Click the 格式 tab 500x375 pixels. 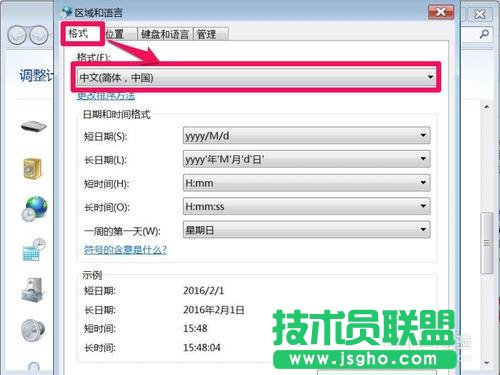[x=83, y=33]
